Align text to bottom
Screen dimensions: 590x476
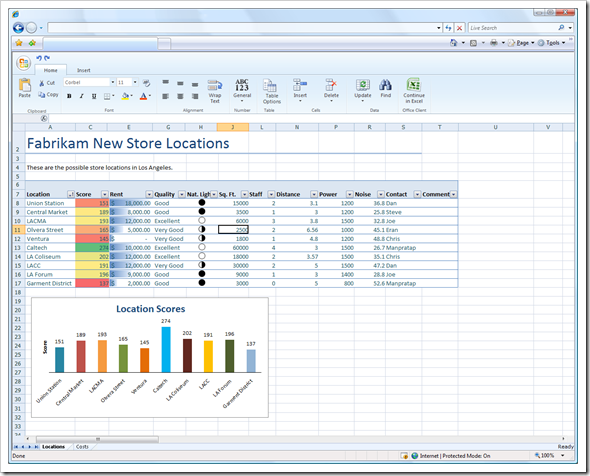pos(195,84)
